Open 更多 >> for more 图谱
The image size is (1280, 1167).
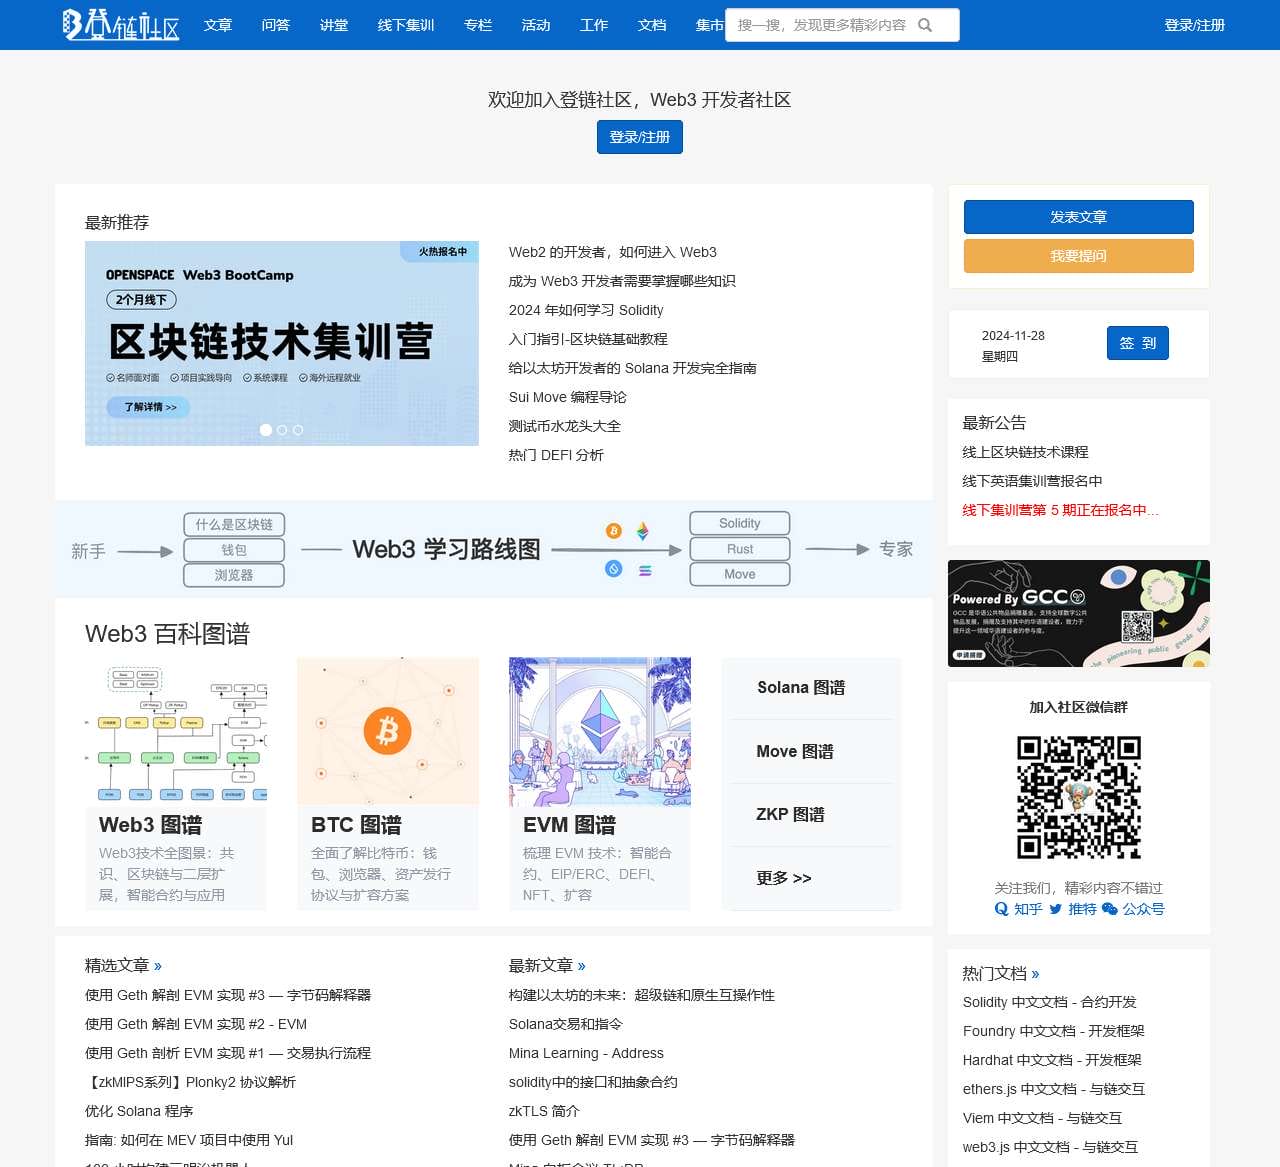[784, 878]
